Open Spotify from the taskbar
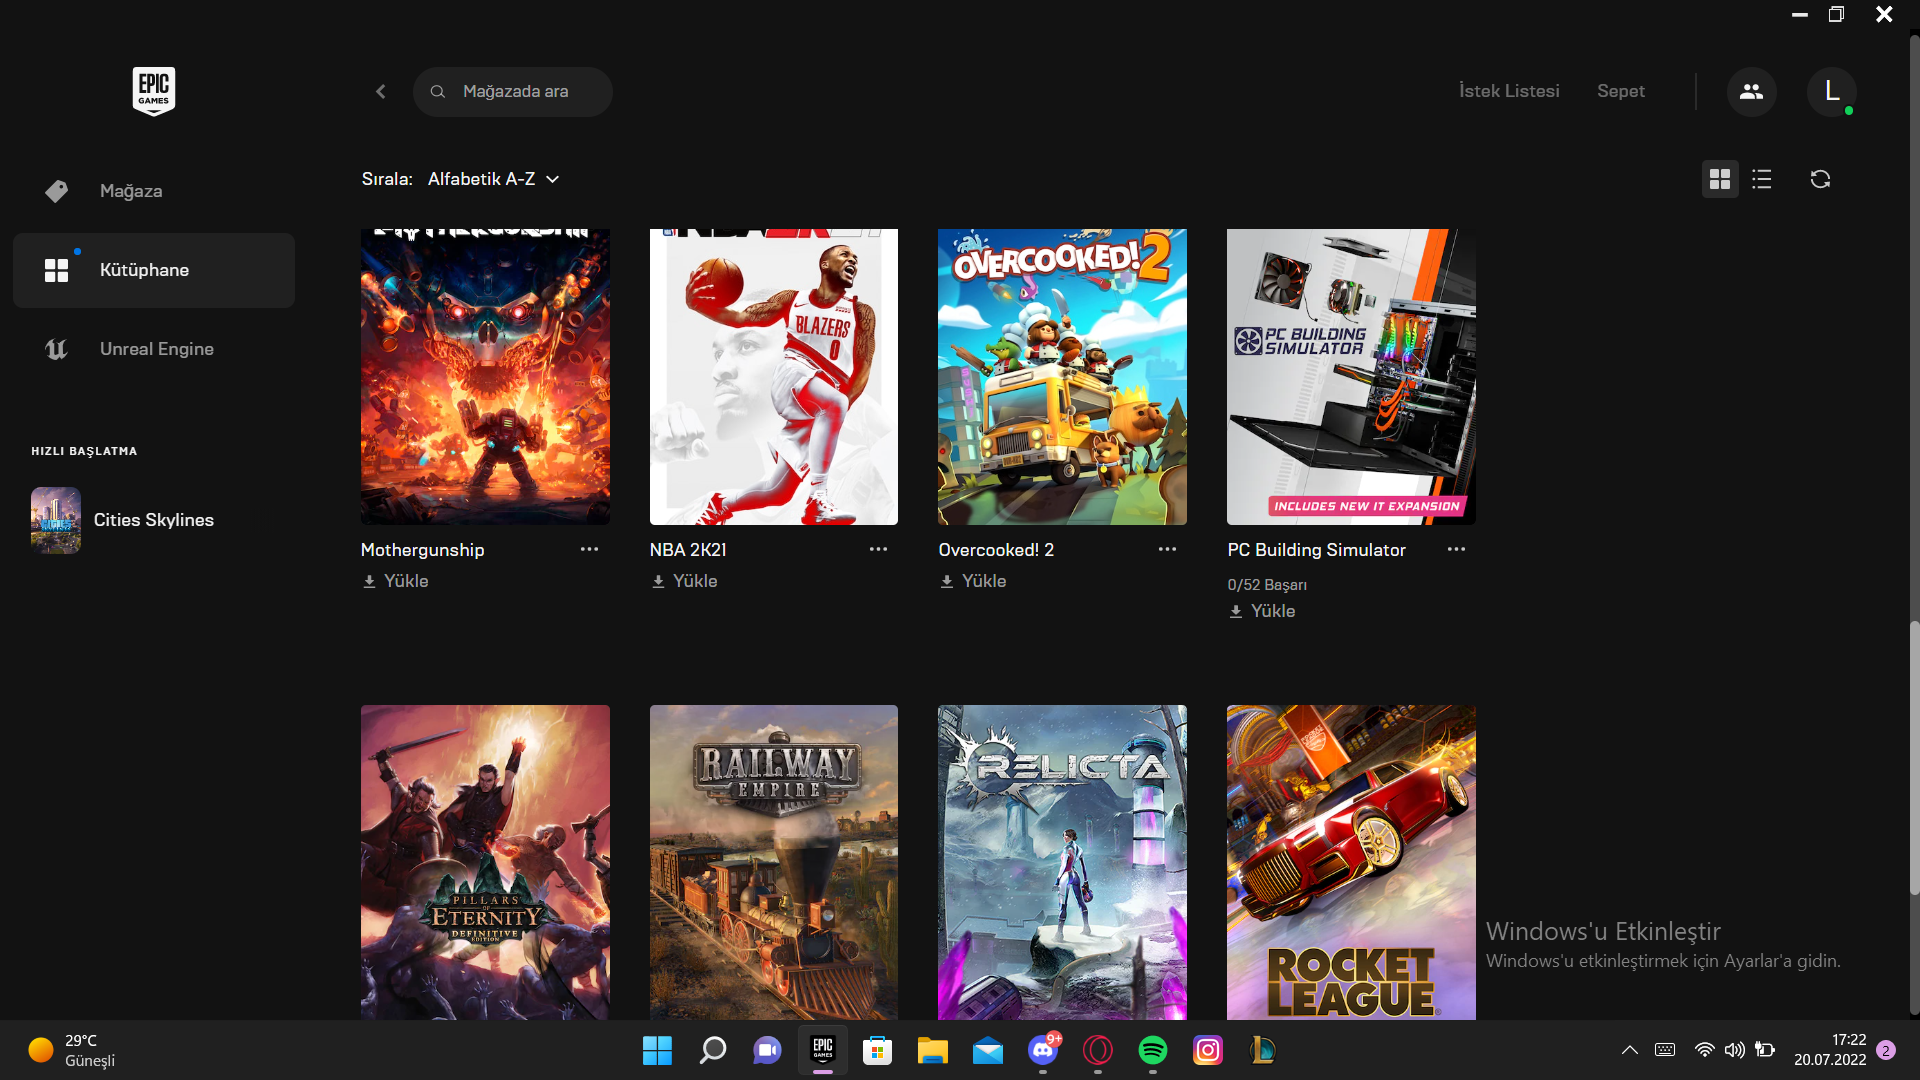1920x1080 pixels. point(1153,1050)
